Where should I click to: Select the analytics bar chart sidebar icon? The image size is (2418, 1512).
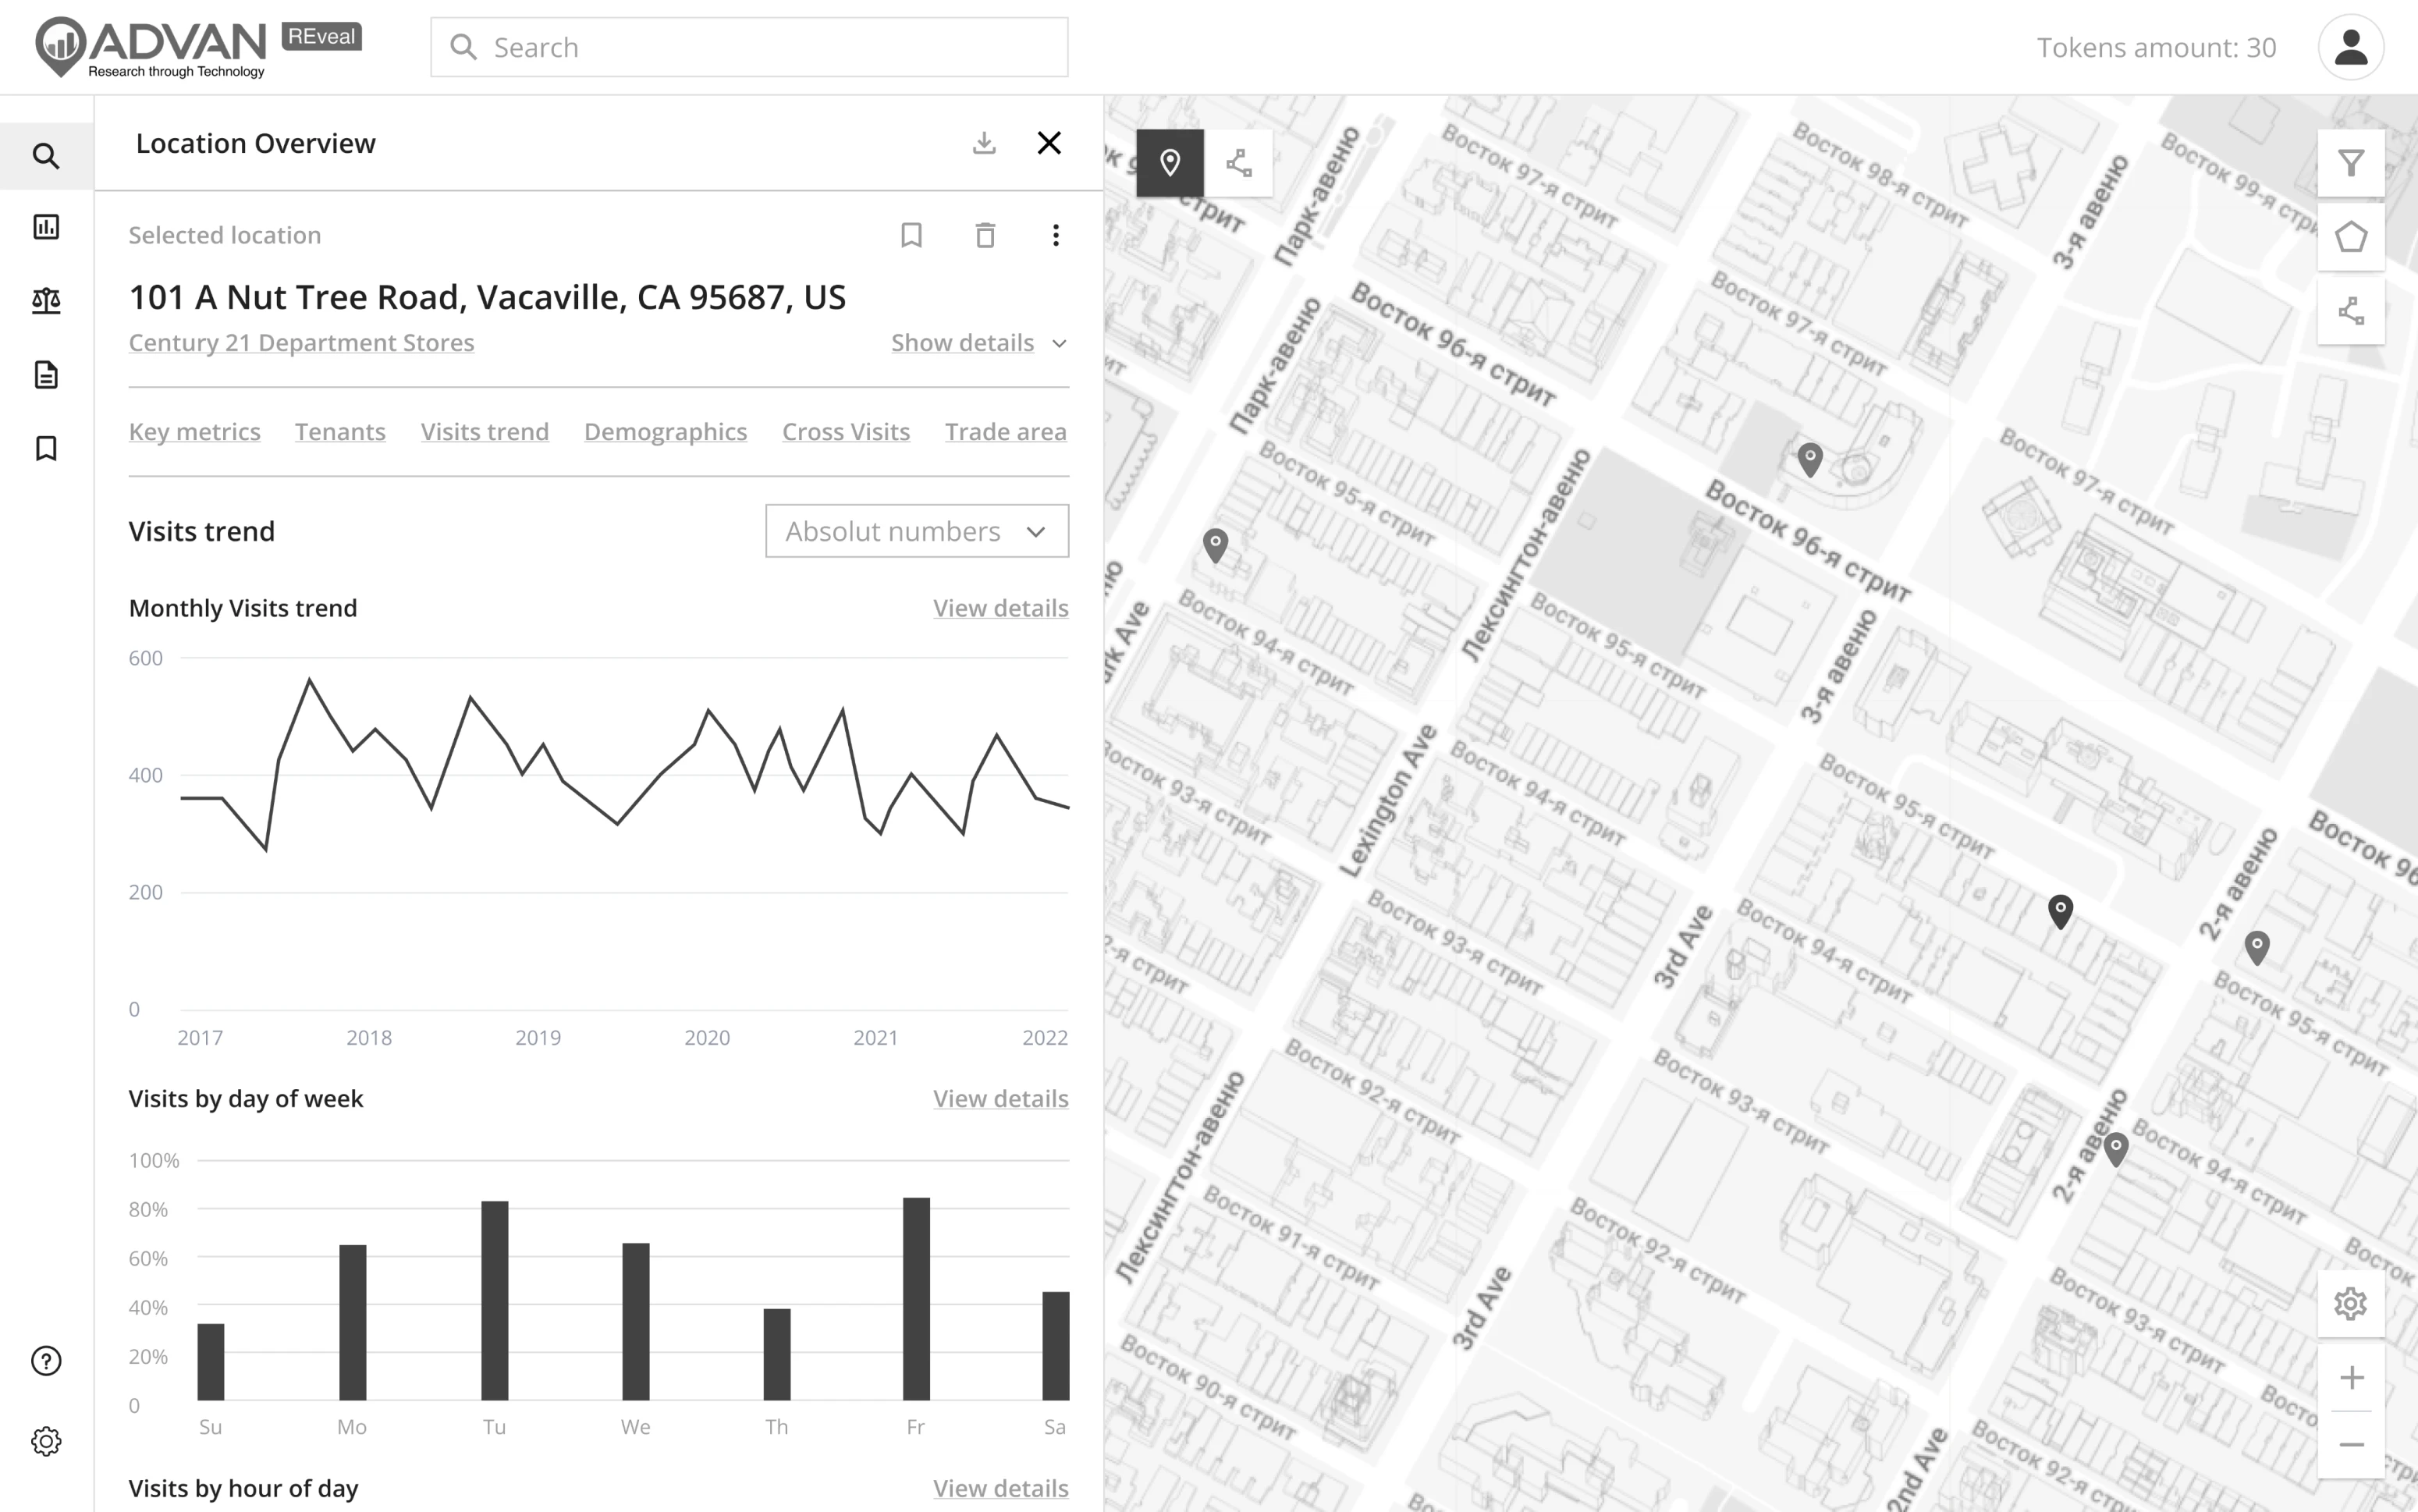coord(46,227)
